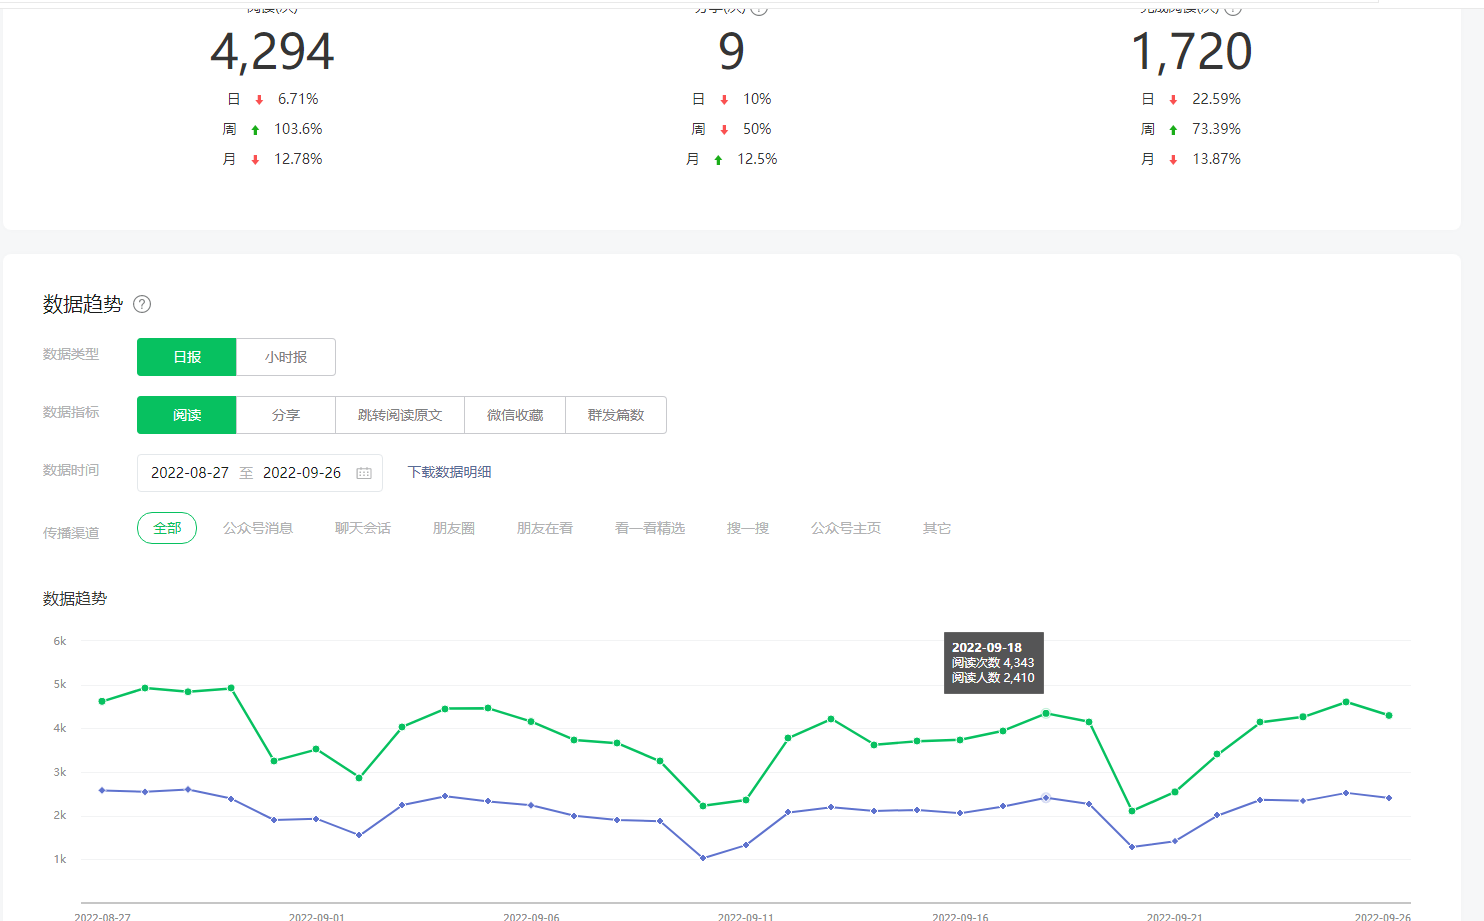Filter by 看一看精选 channel

click(x=650, y=528)
